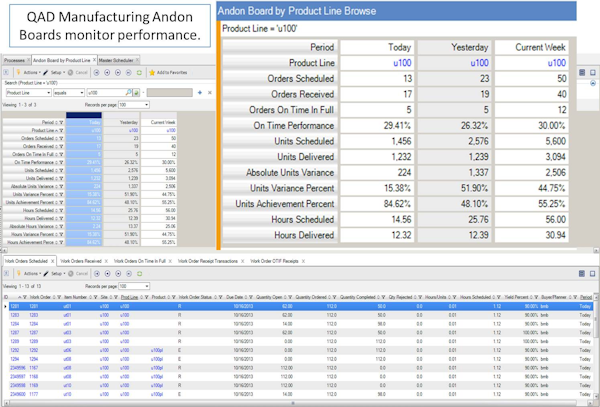Click the Add to Favorites star icon
Viewport: 600px width, 407px height.
pyautogui.click(x=152, y=72)
